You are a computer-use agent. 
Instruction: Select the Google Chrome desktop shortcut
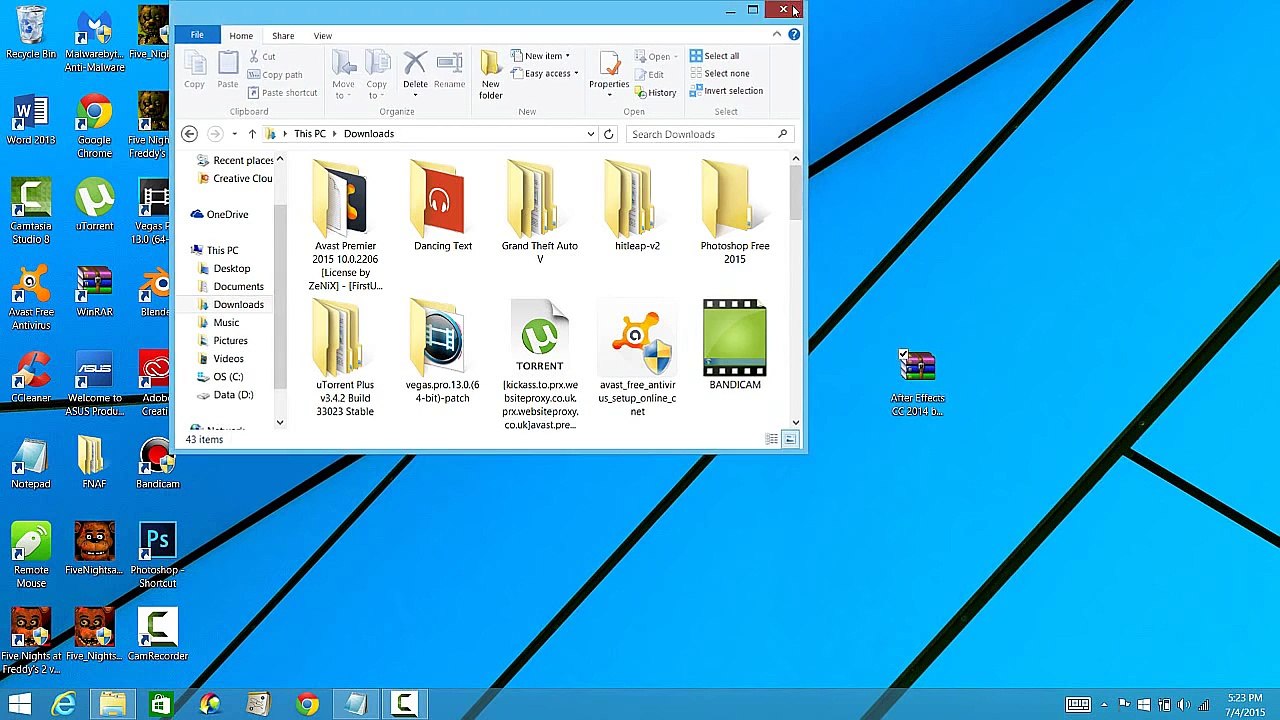94,125
